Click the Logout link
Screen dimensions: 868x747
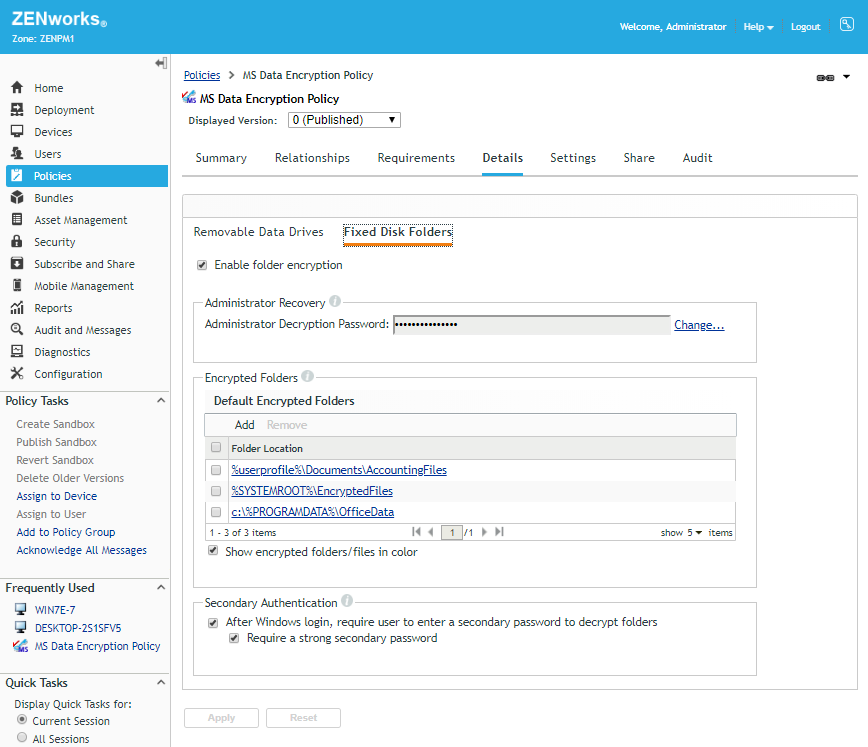805,27
